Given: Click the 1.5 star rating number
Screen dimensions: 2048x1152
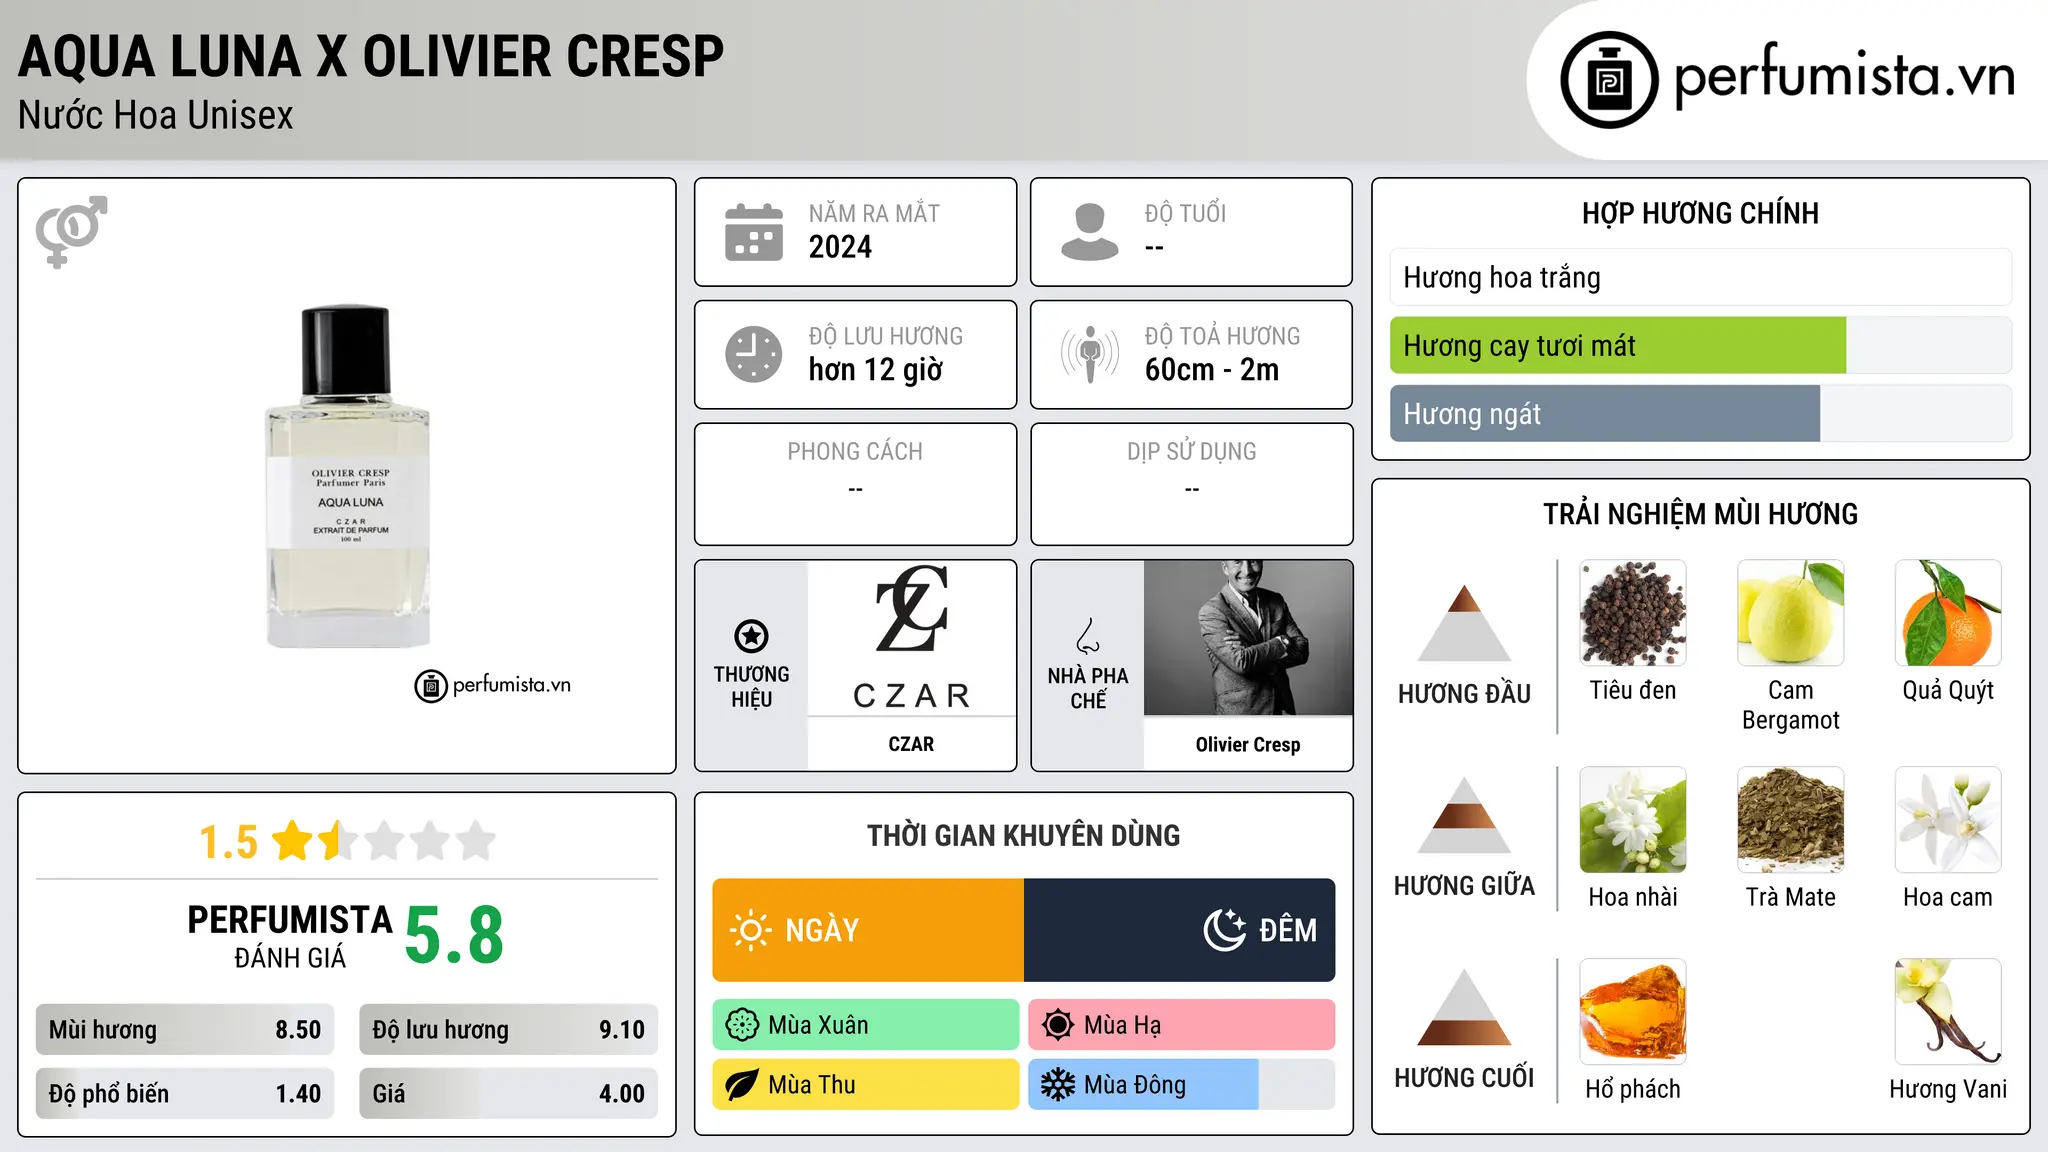Looking at the screenshot, I should point(229,842).
